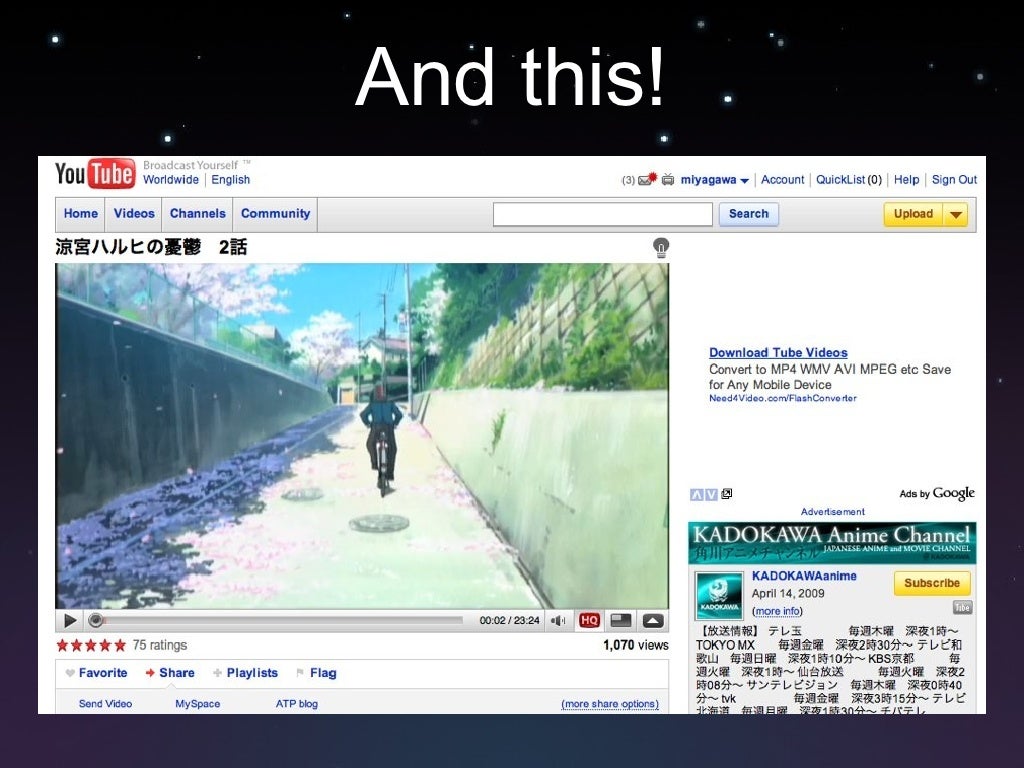Click the ad next arrow icon

(711, 494)
